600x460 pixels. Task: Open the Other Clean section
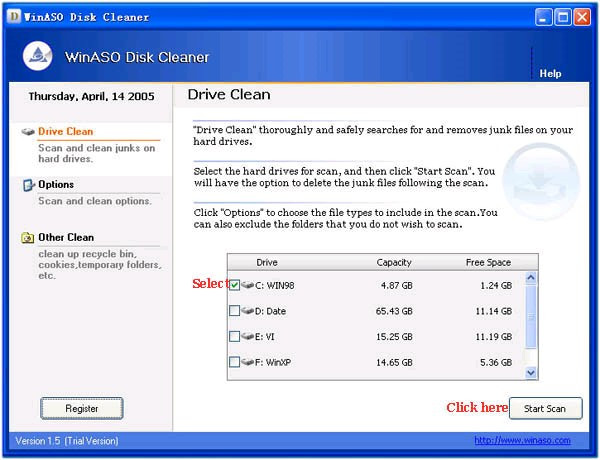[66, 237]
